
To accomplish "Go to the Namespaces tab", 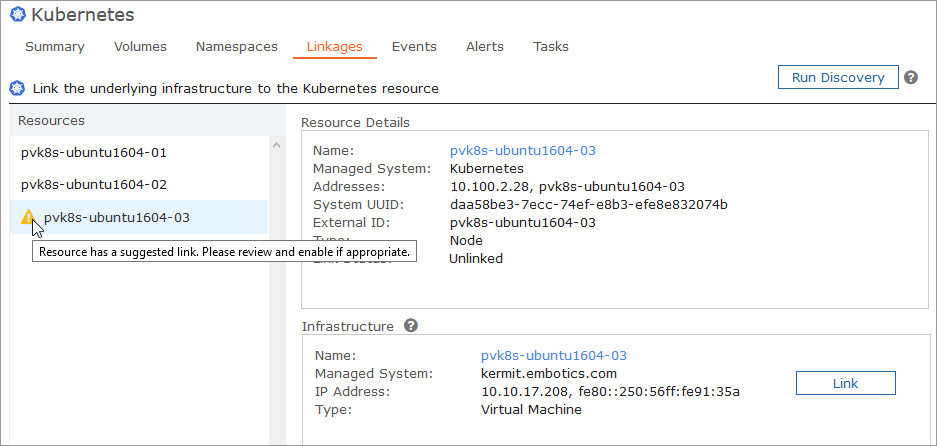I will click(237, 47).
